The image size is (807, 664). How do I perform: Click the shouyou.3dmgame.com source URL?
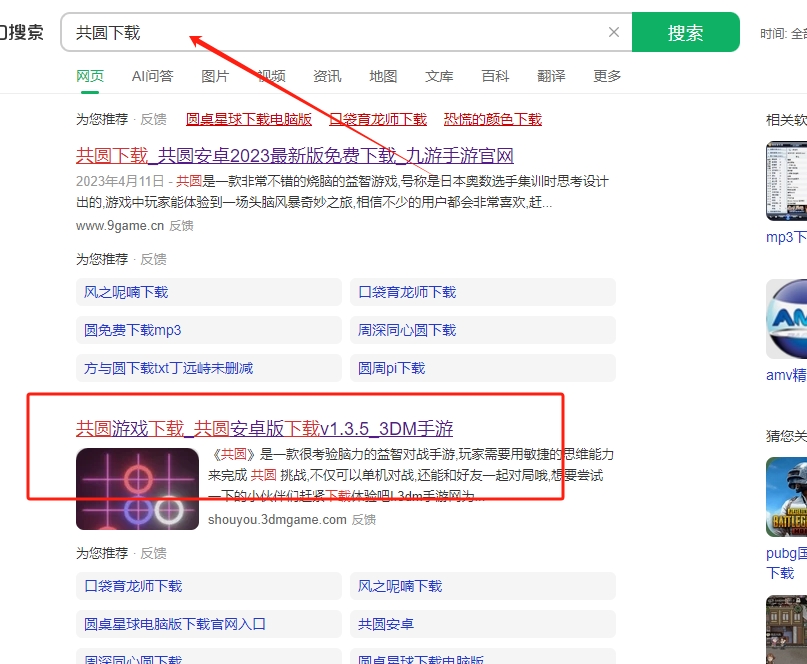coord(277,519)
